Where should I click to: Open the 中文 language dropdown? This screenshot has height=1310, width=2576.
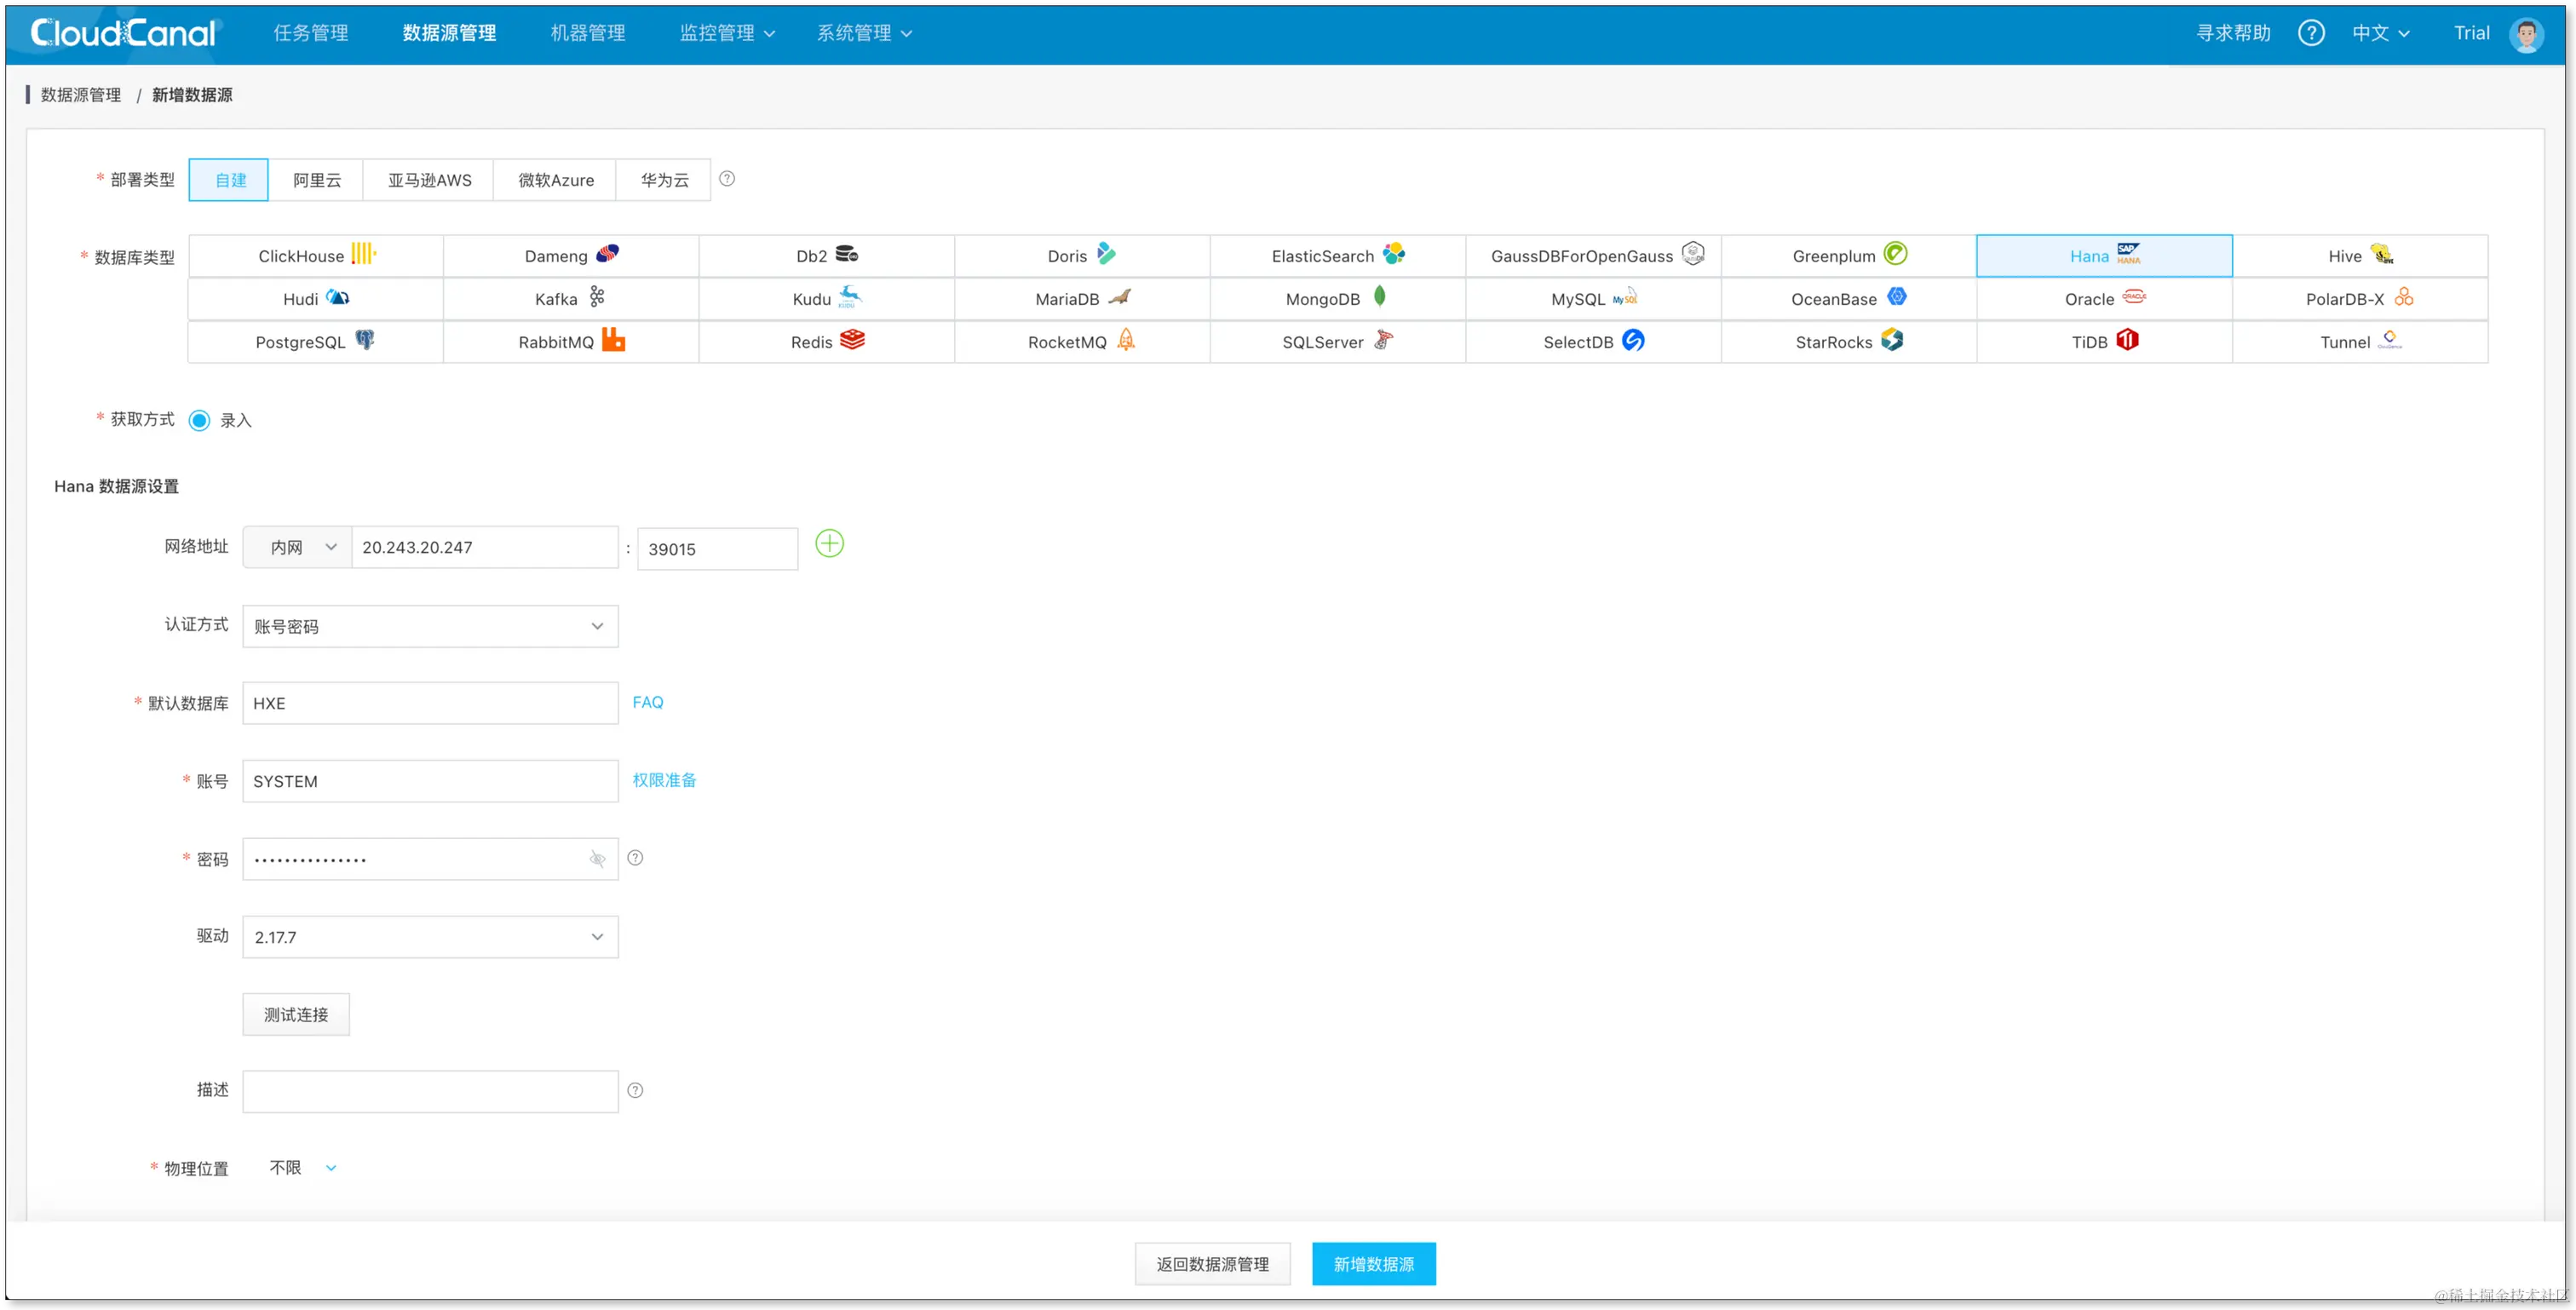[x=2380, y=33]
